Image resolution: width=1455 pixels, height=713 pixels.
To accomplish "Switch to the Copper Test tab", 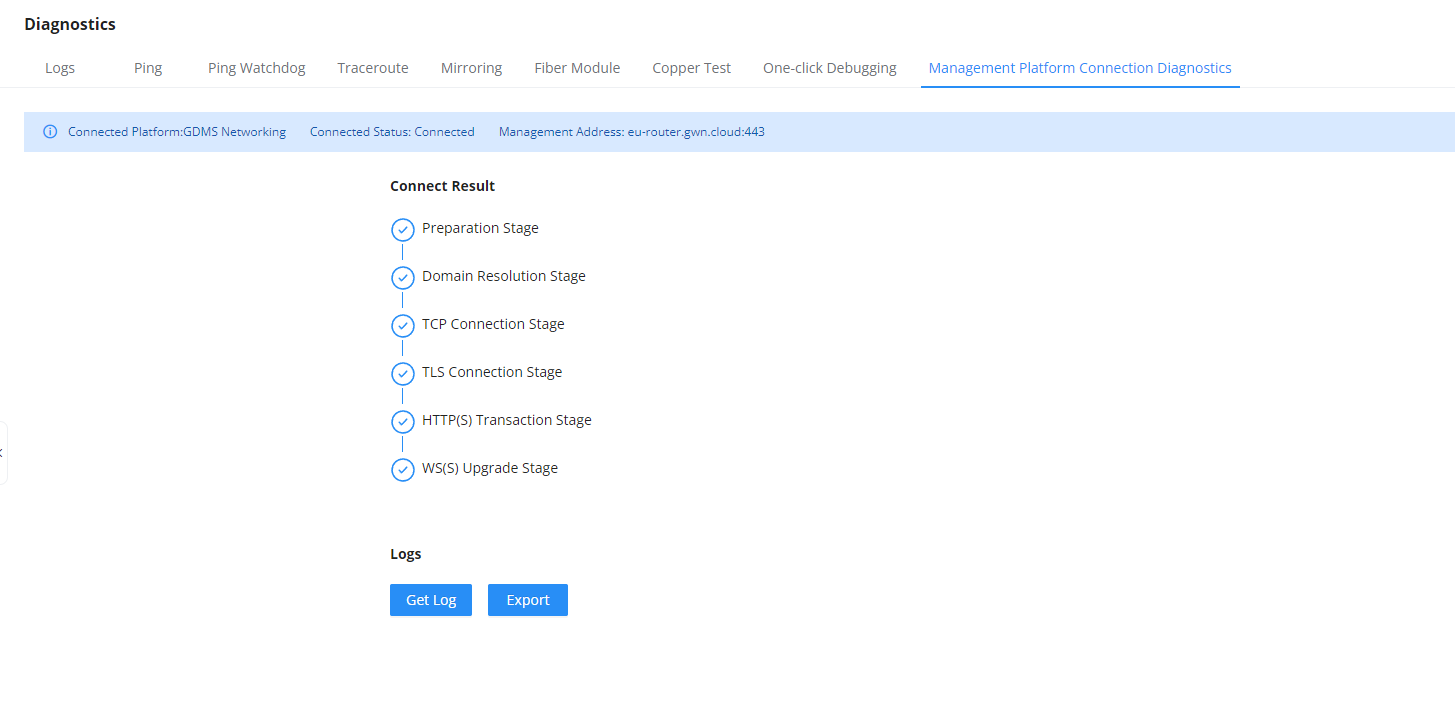I will tap(692, 68).
